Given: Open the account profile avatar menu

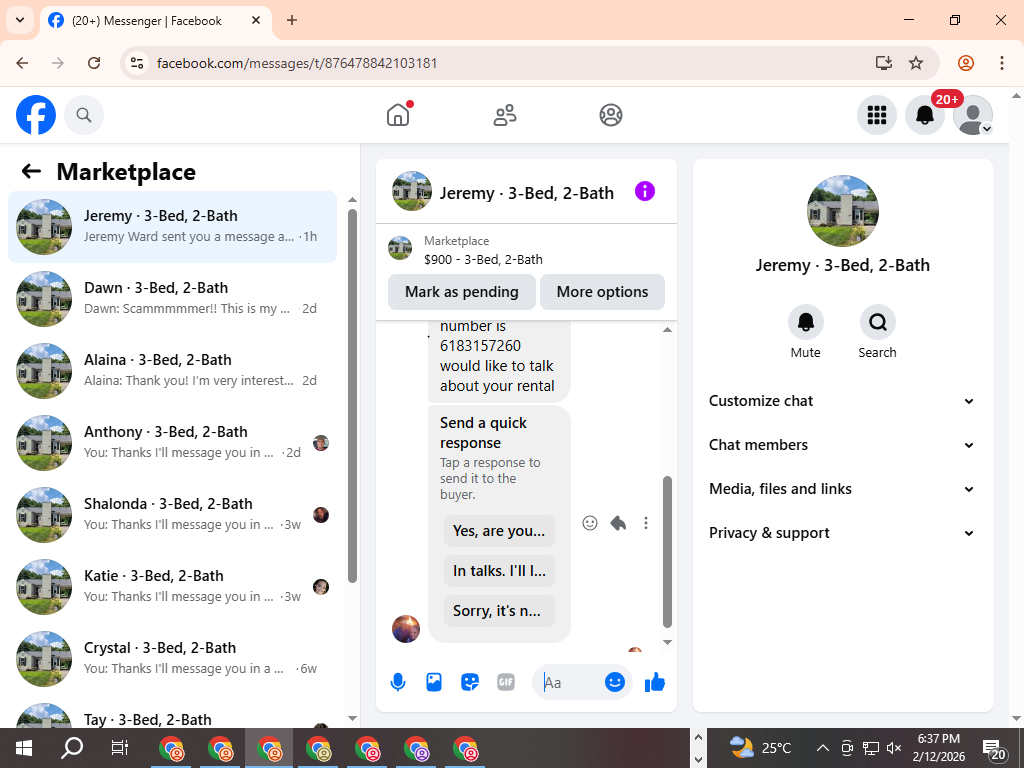Looking at the screenshot, I should pos(973,115).
